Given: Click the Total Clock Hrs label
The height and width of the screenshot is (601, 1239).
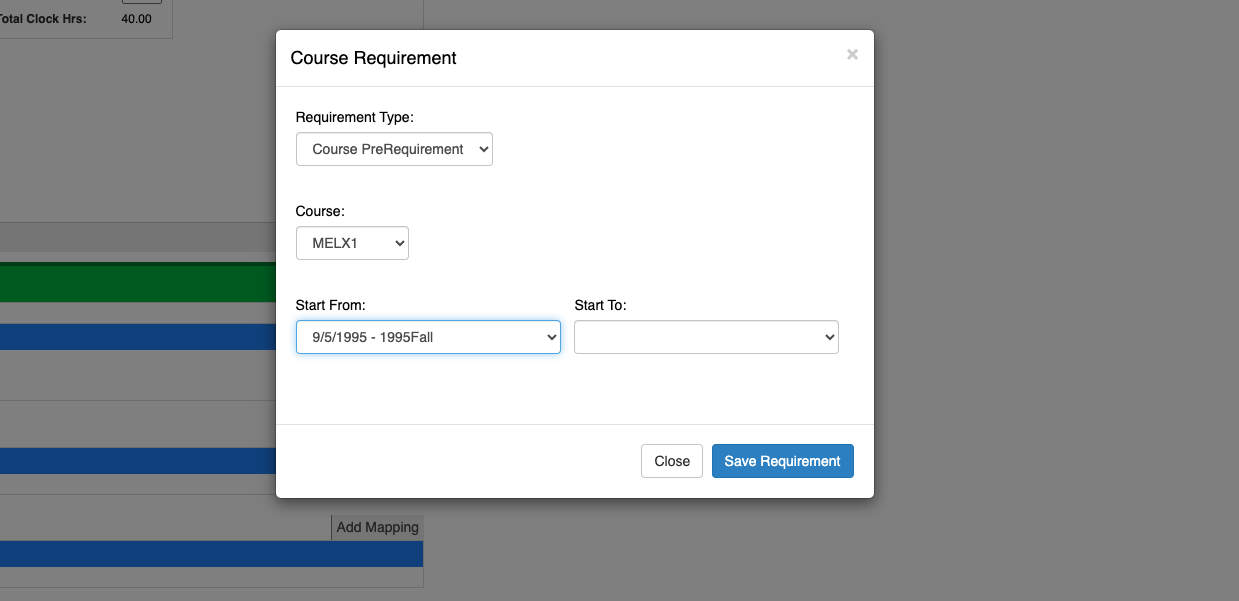Looking at the screenshot, I should pos(43,18).
